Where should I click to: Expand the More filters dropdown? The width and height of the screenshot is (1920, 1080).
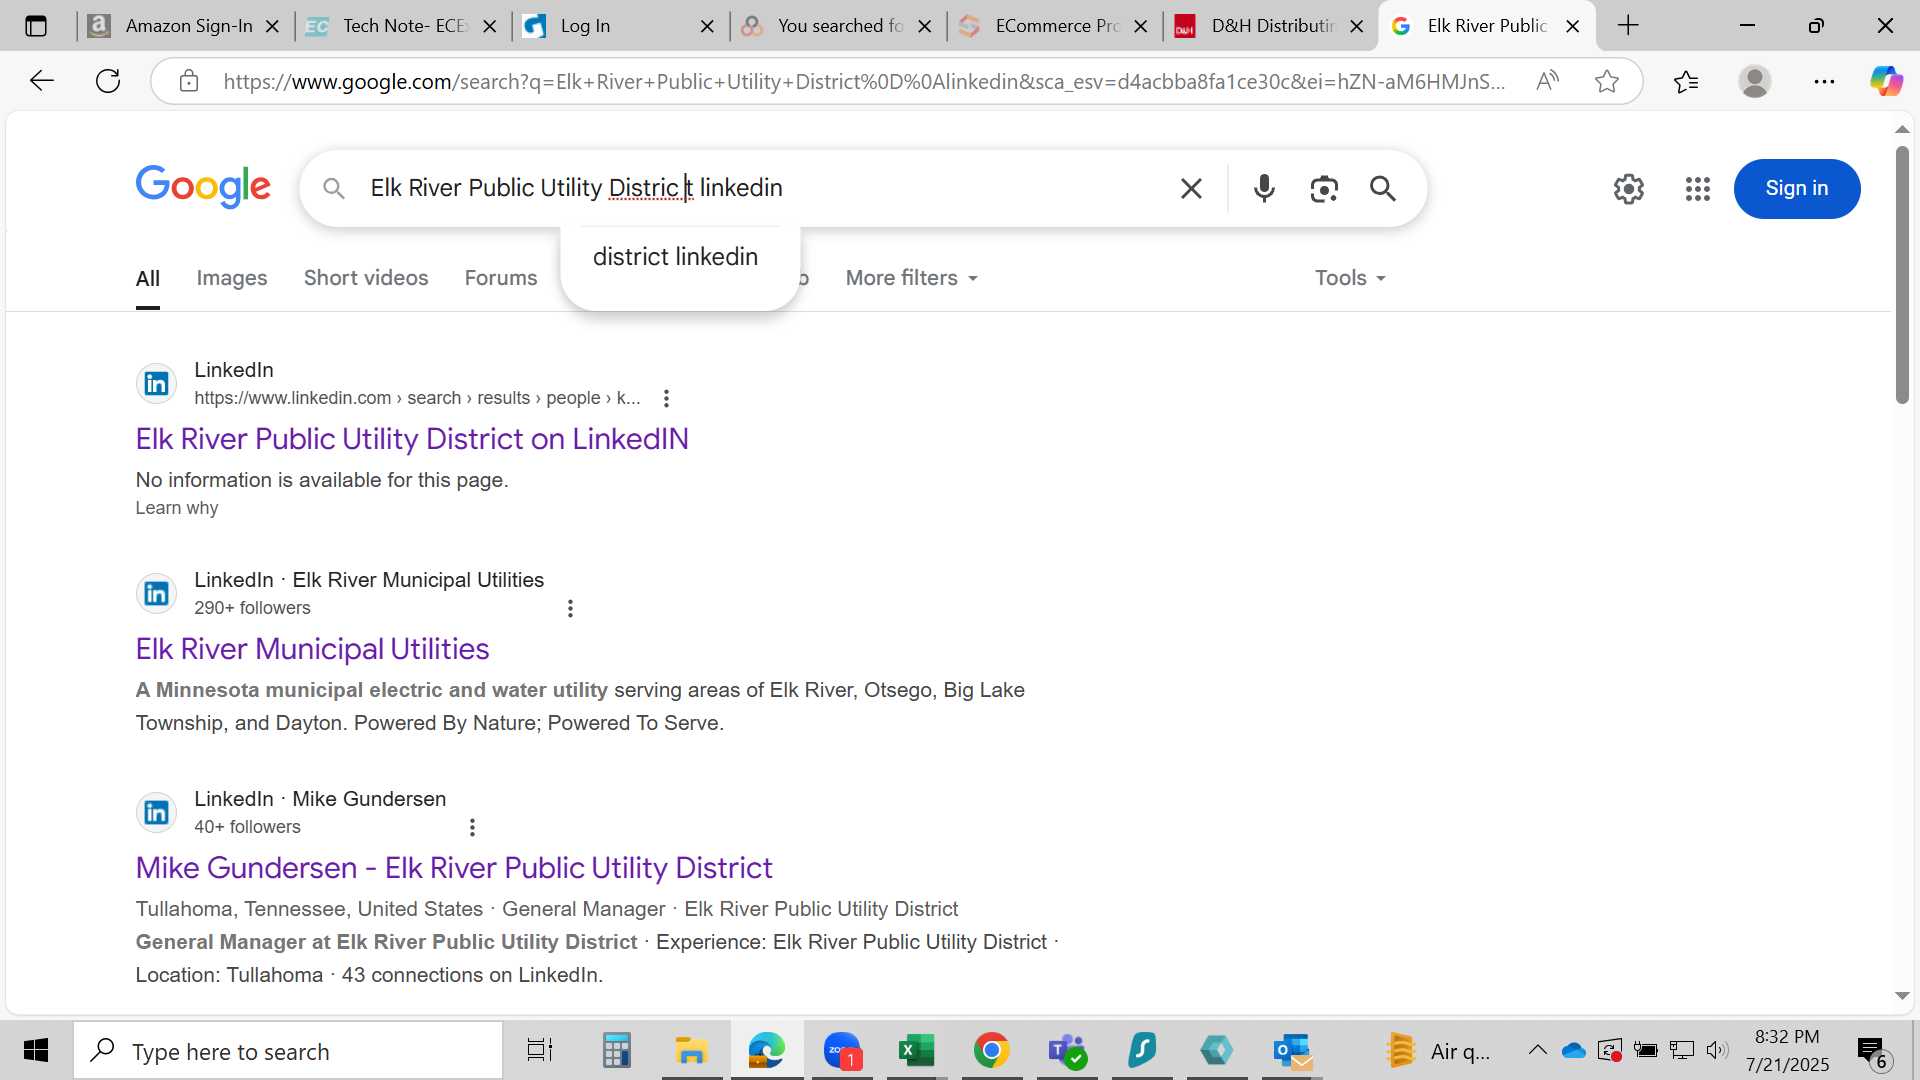click(x=911, y=278)
